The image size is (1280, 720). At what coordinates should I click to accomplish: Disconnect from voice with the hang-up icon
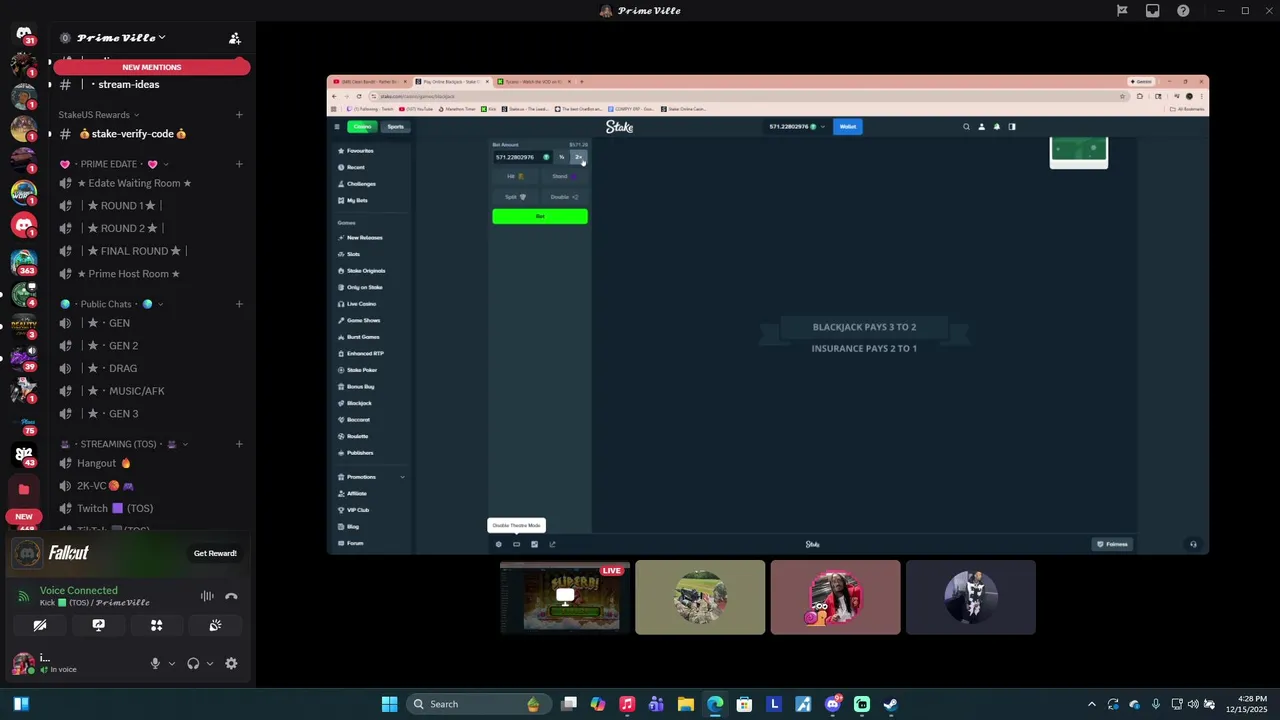(231, 596)
